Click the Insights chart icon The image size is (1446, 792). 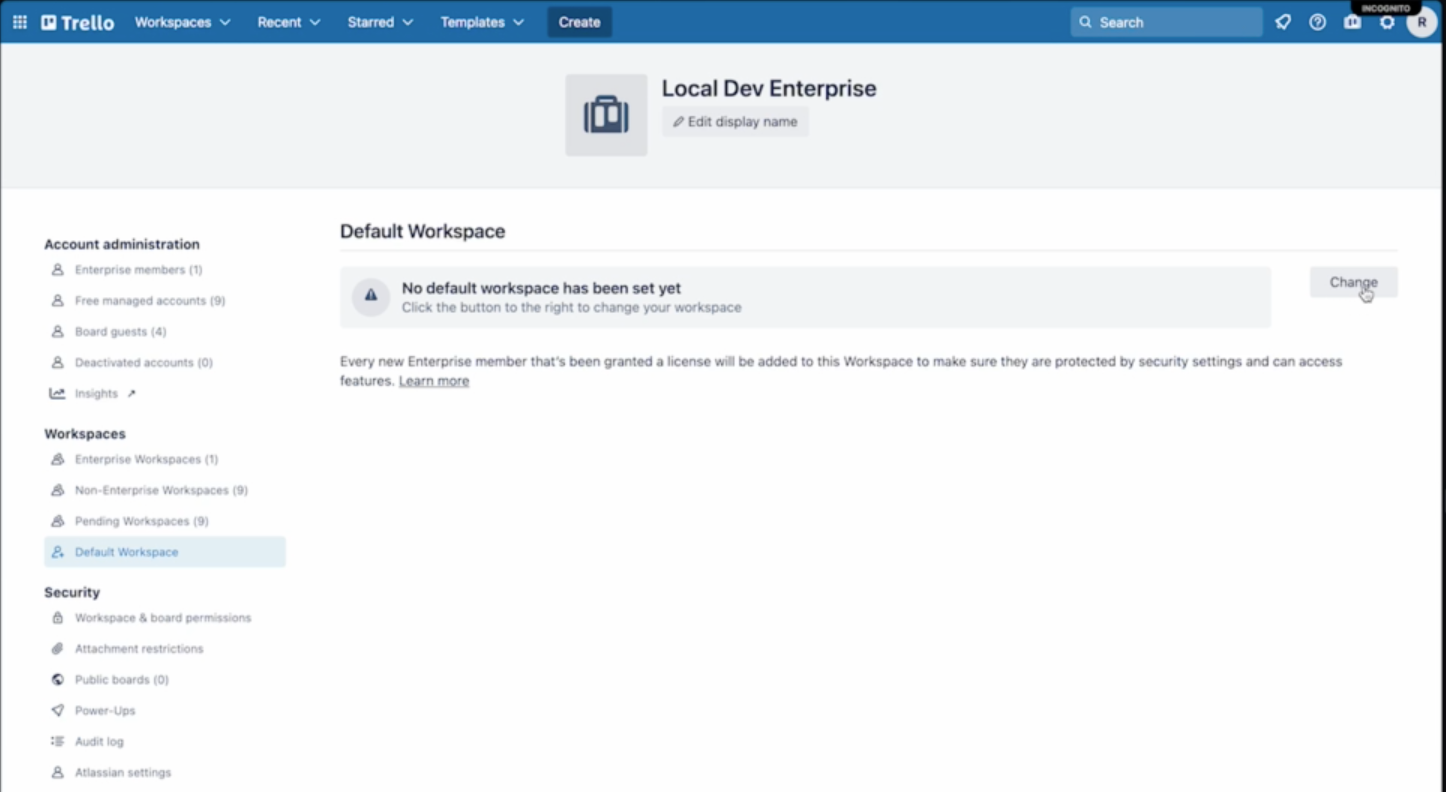click(x=58, y=394)
